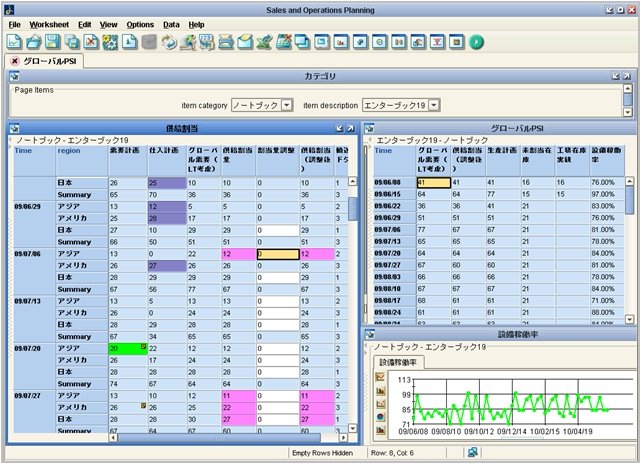Select line chart type icon beside graph

[x=380, y=377]
